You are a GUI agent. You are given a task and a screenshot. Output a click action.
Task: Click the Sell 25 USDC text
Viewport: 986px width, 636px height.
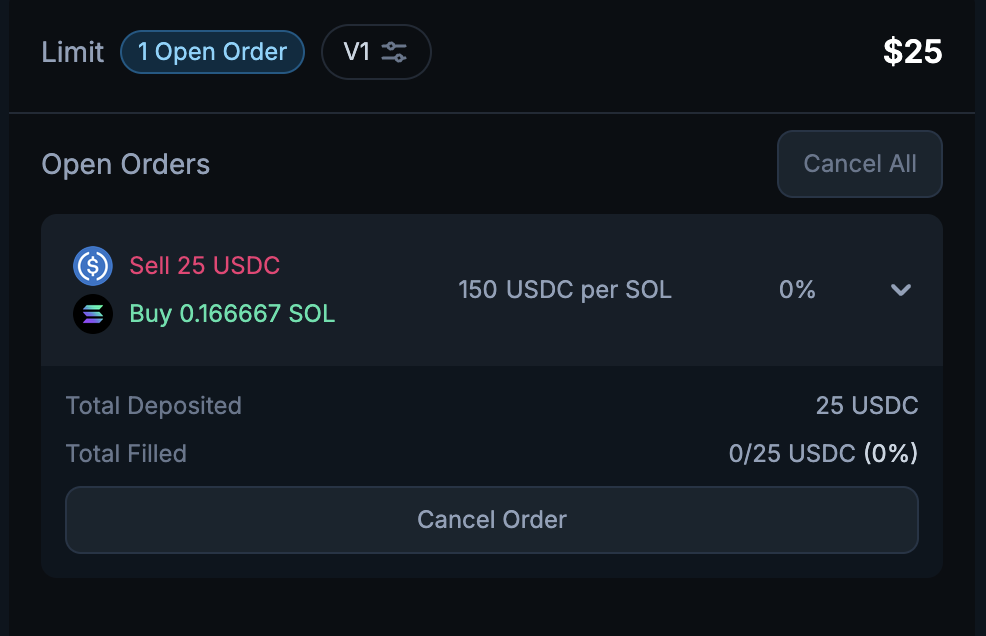(205, 266)
